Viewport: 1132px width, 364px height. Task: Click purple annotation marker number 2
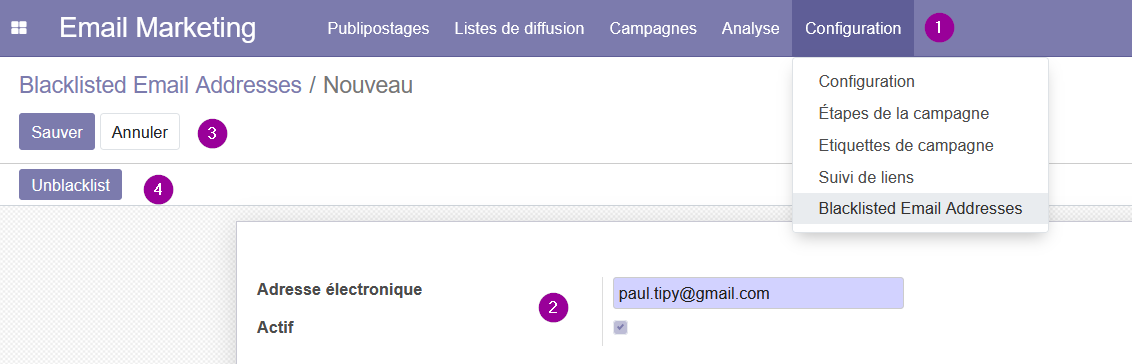[x=553, y=308]
